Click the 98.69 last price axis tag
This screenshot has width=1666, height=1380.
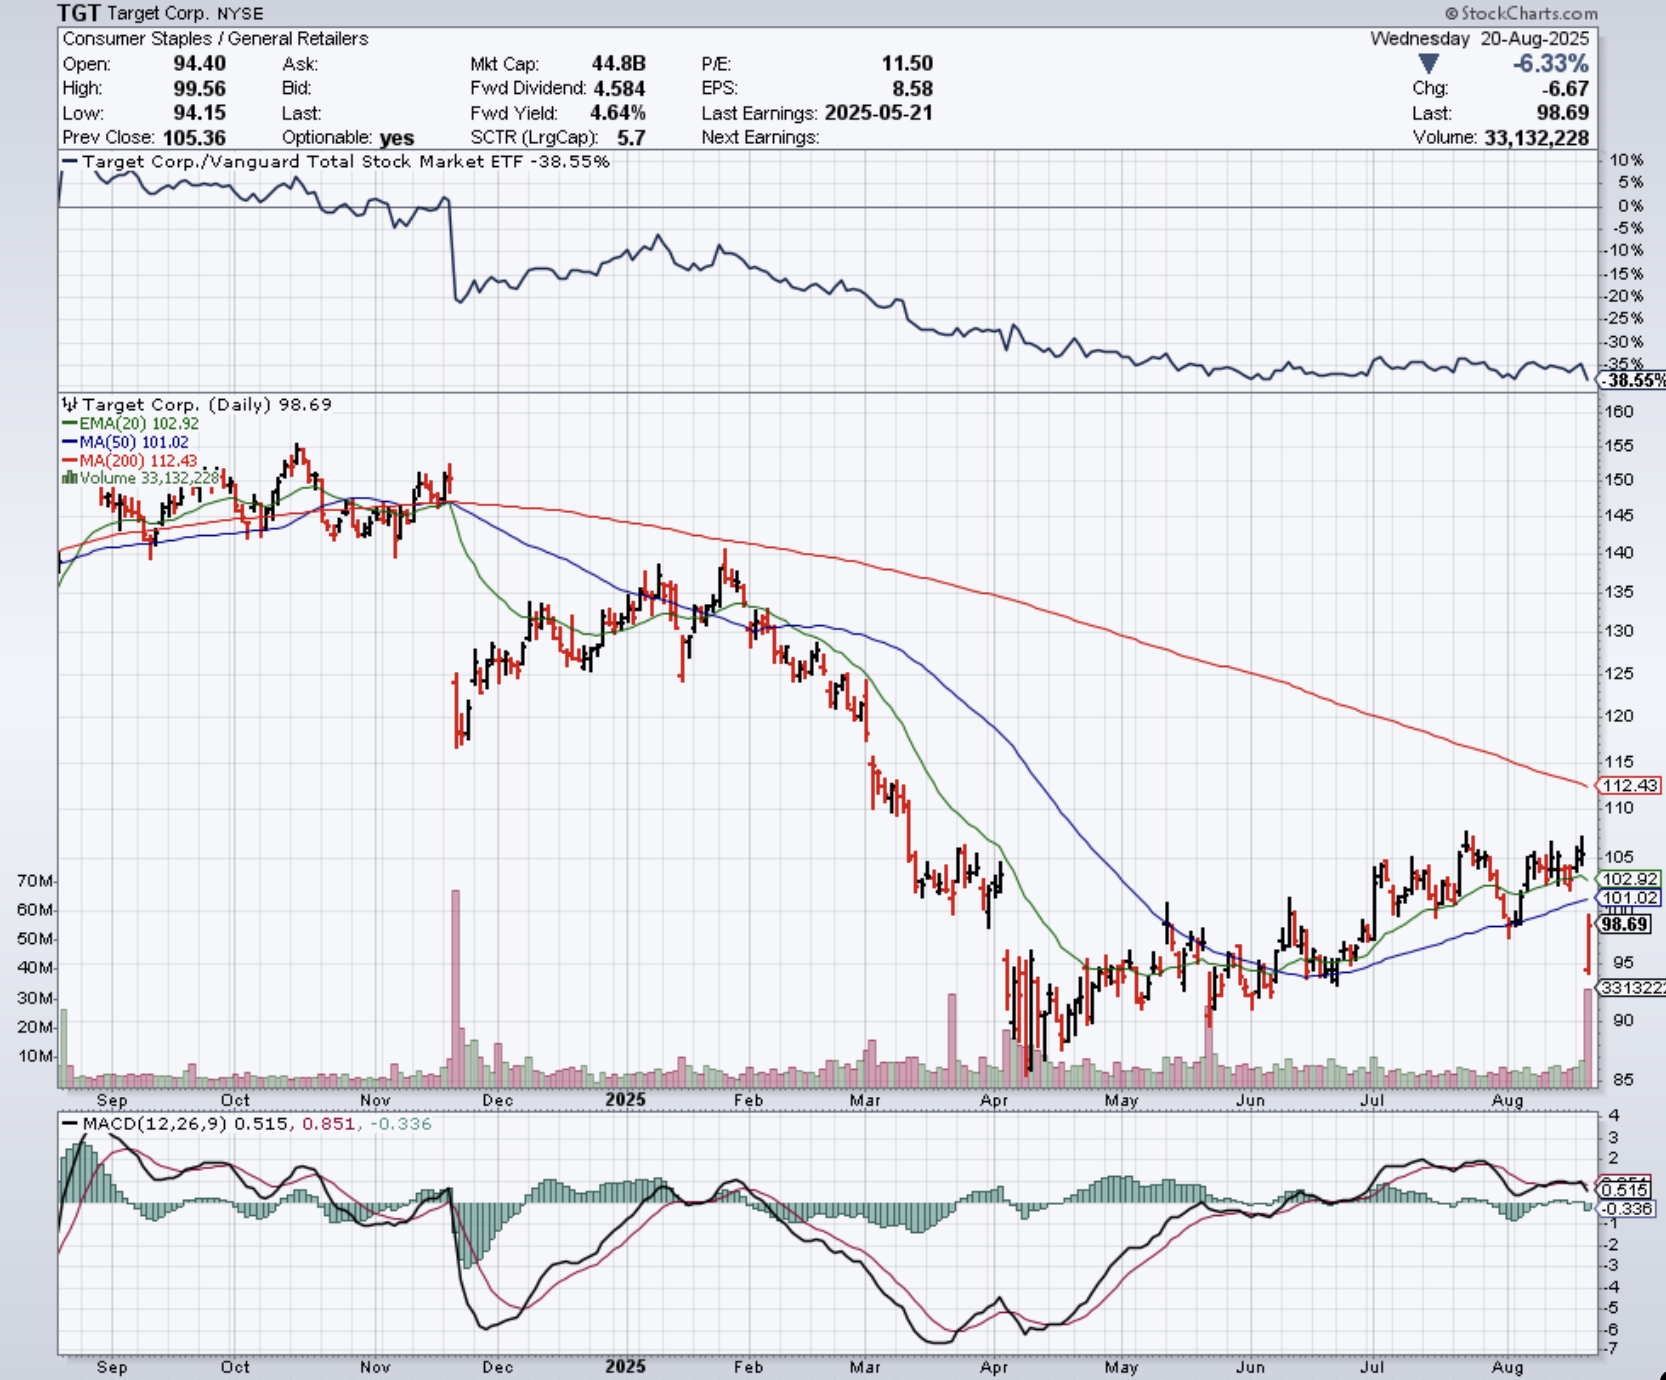pos(1625,924)
